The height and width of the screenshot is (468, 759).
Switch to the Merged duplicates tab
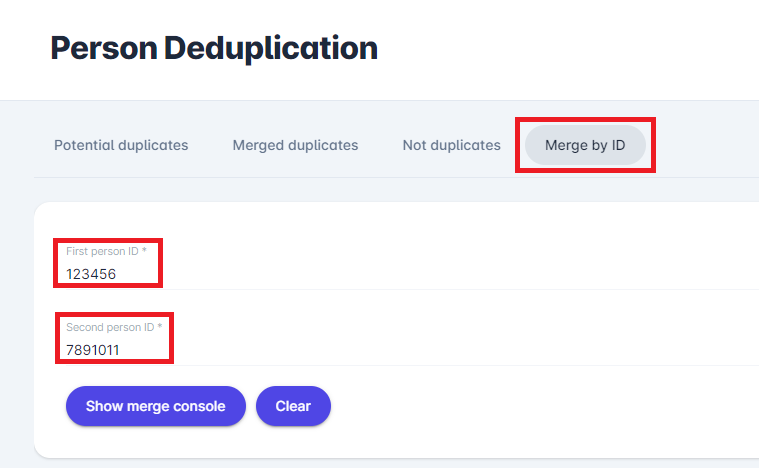(295, 145)
